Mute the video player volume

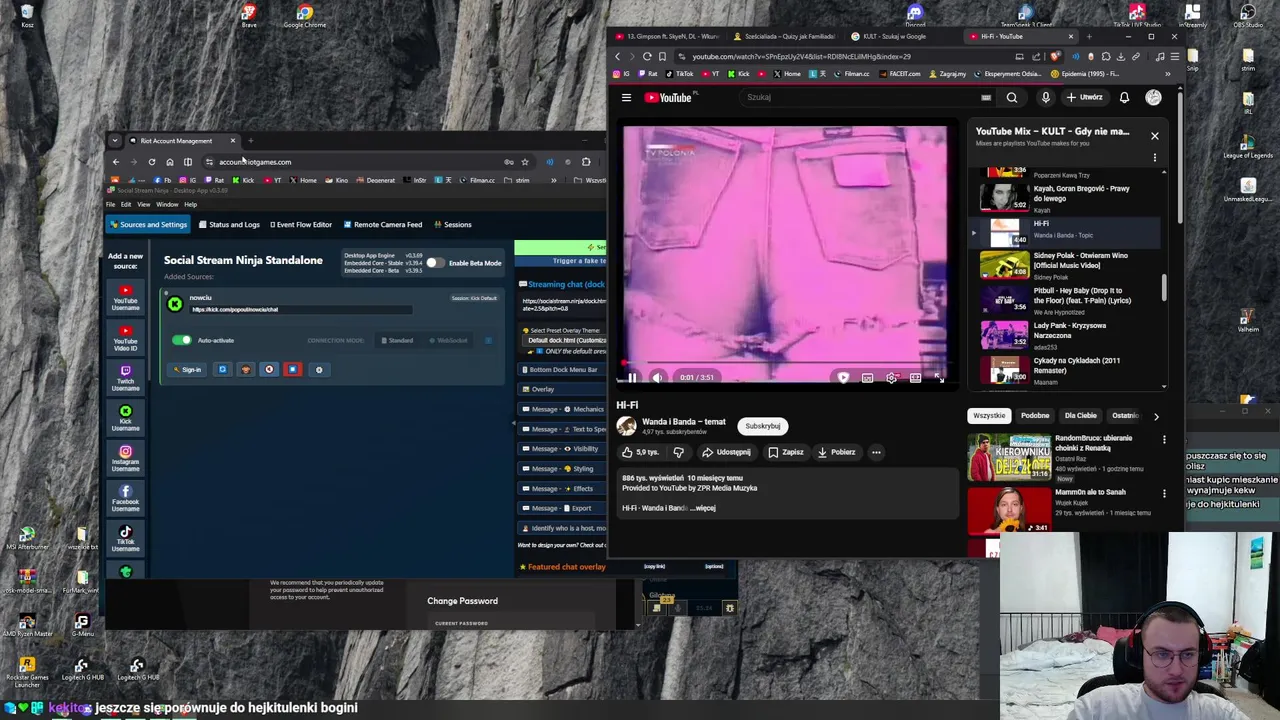coord(657,378)
